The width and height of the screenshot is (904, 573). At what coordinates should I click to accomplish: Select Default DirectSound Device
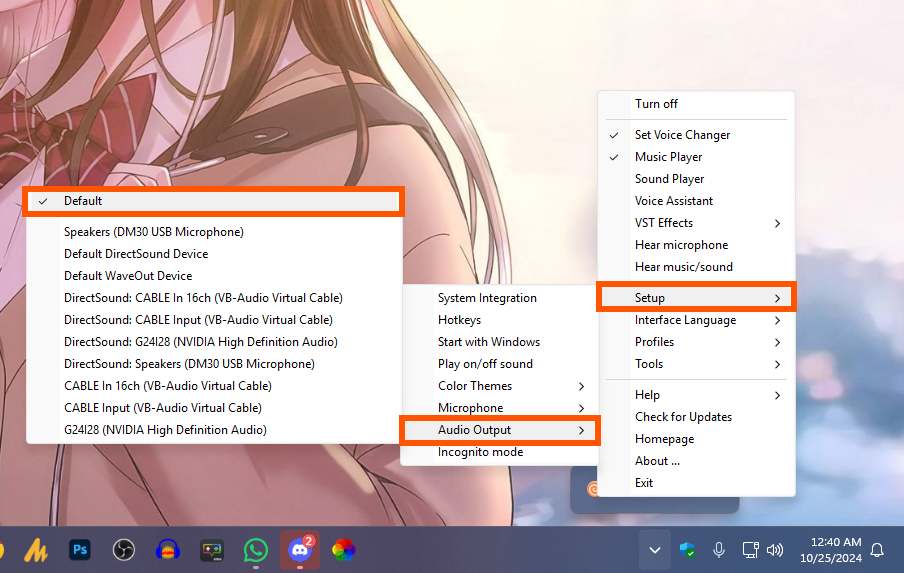tap(213, 254)
